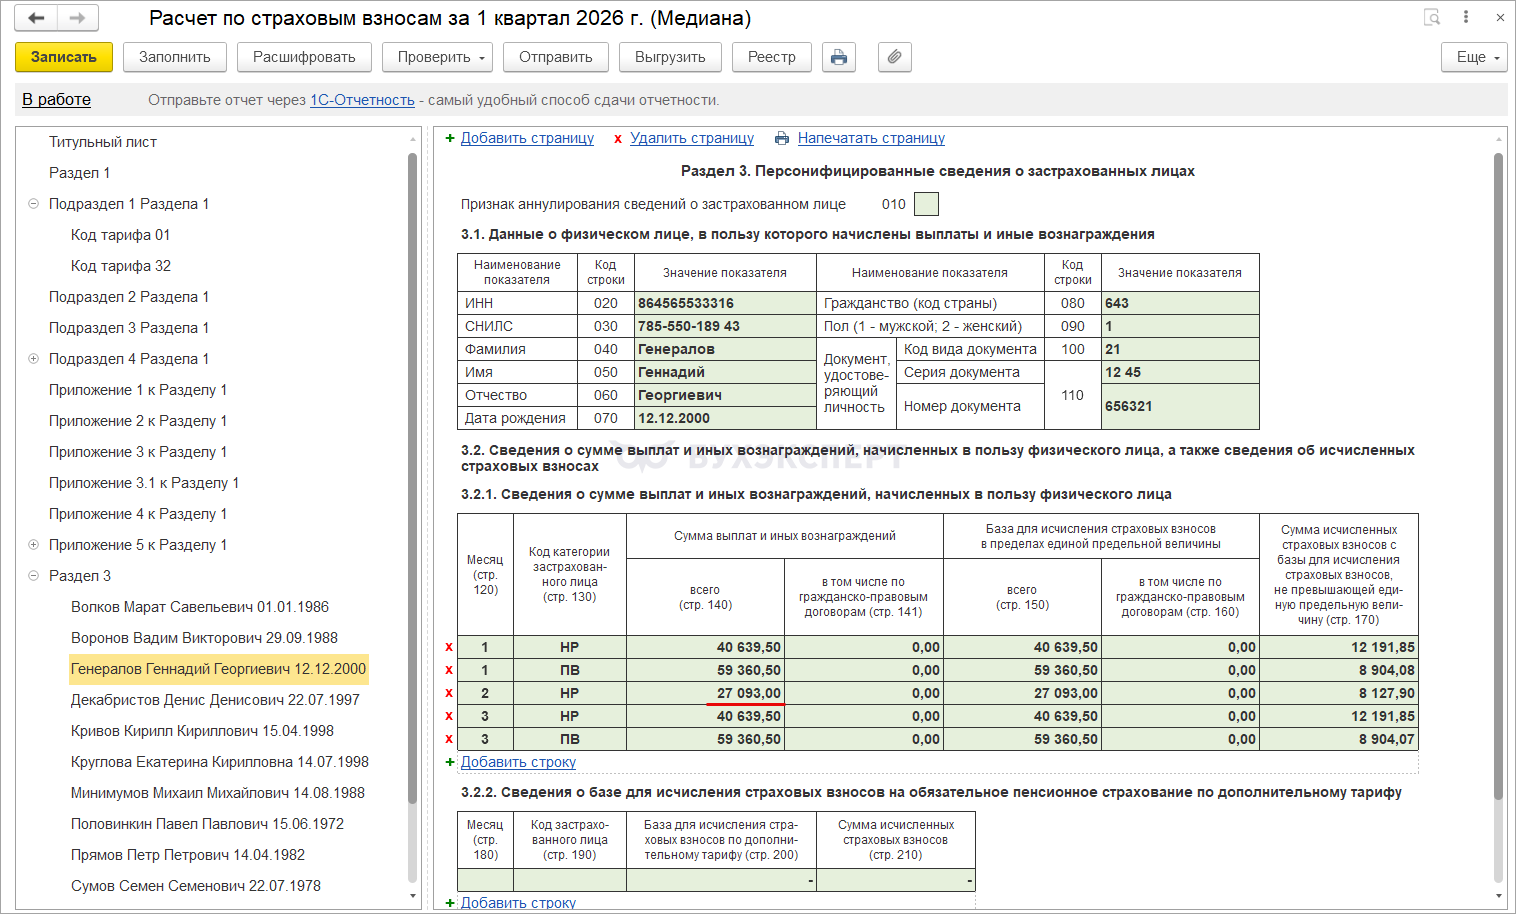Select Воронов Вадим Викторович in the list

(x=204, y=638)
